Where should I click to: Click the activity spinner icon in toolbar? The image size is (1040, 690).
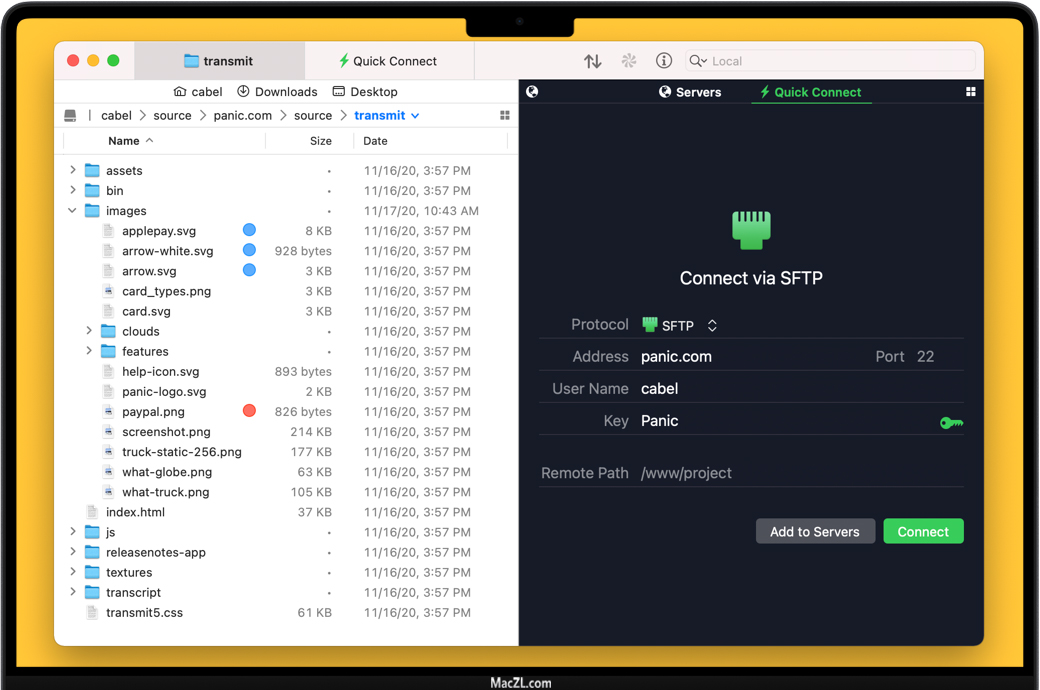pyautogui.click(x=629, y=61)
